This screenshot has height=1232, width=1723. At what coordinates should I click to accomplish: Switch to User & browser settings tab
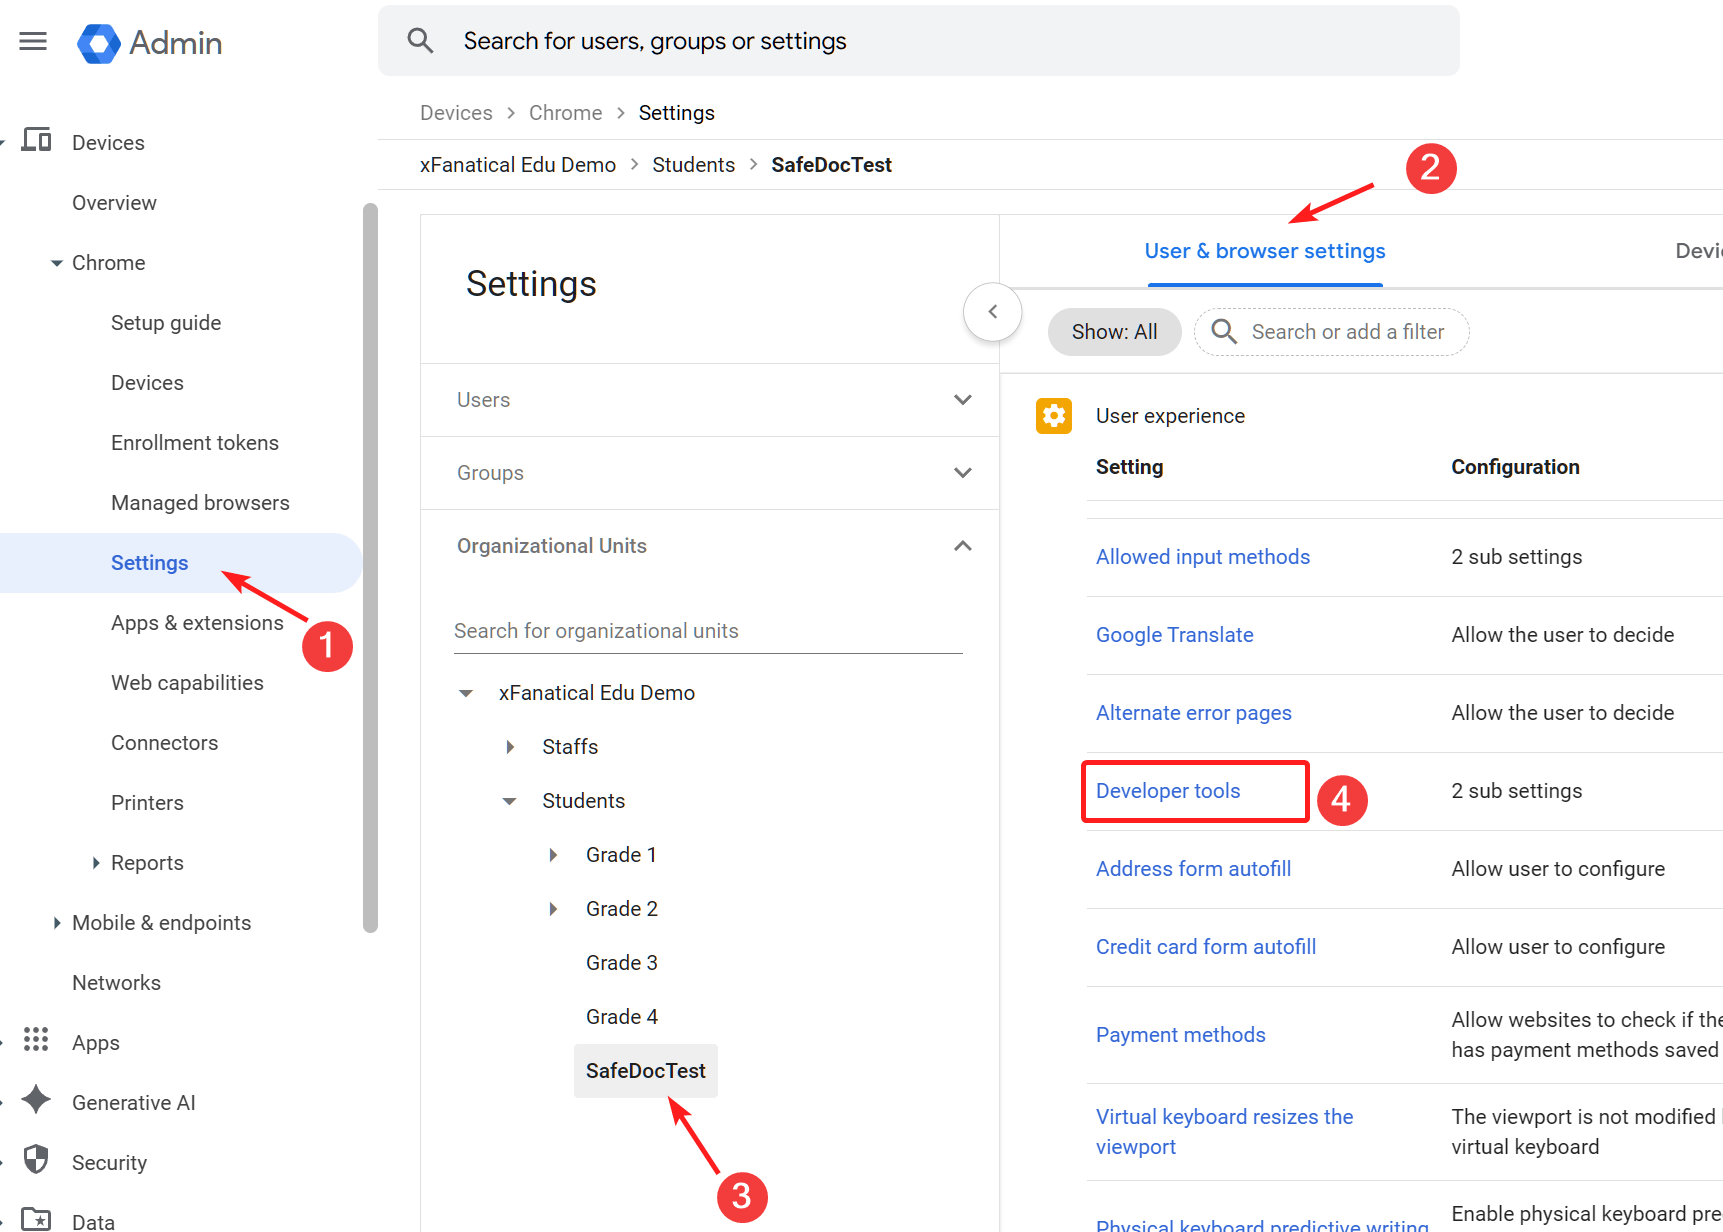coord(1264,251)
